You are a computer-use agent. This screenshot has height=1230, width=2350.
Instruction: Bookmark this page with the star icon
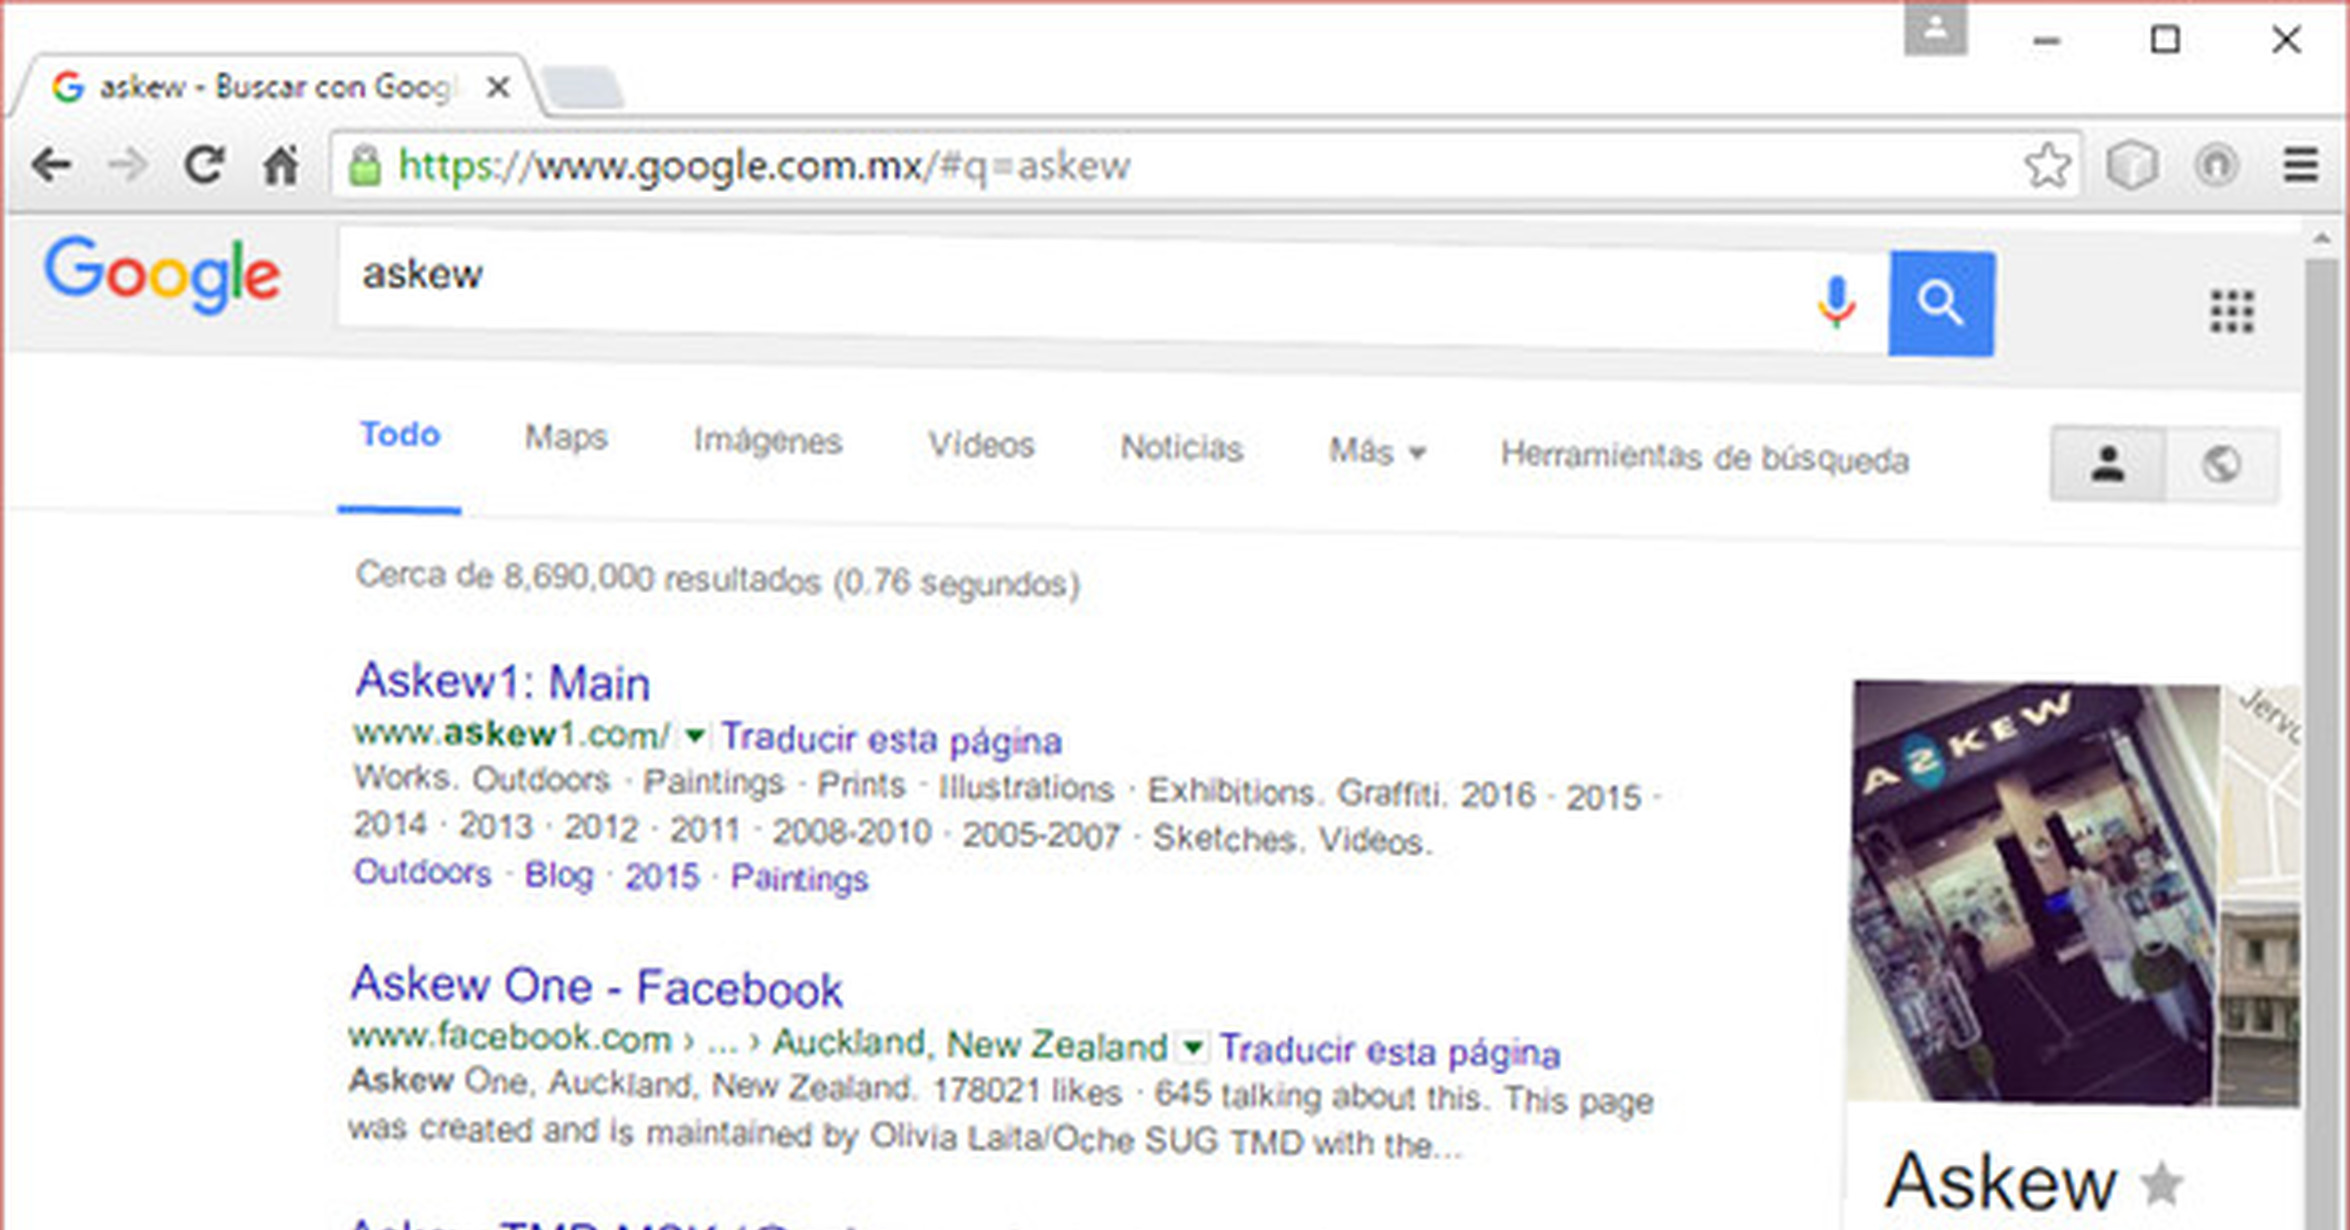[x=2047, y=165]
